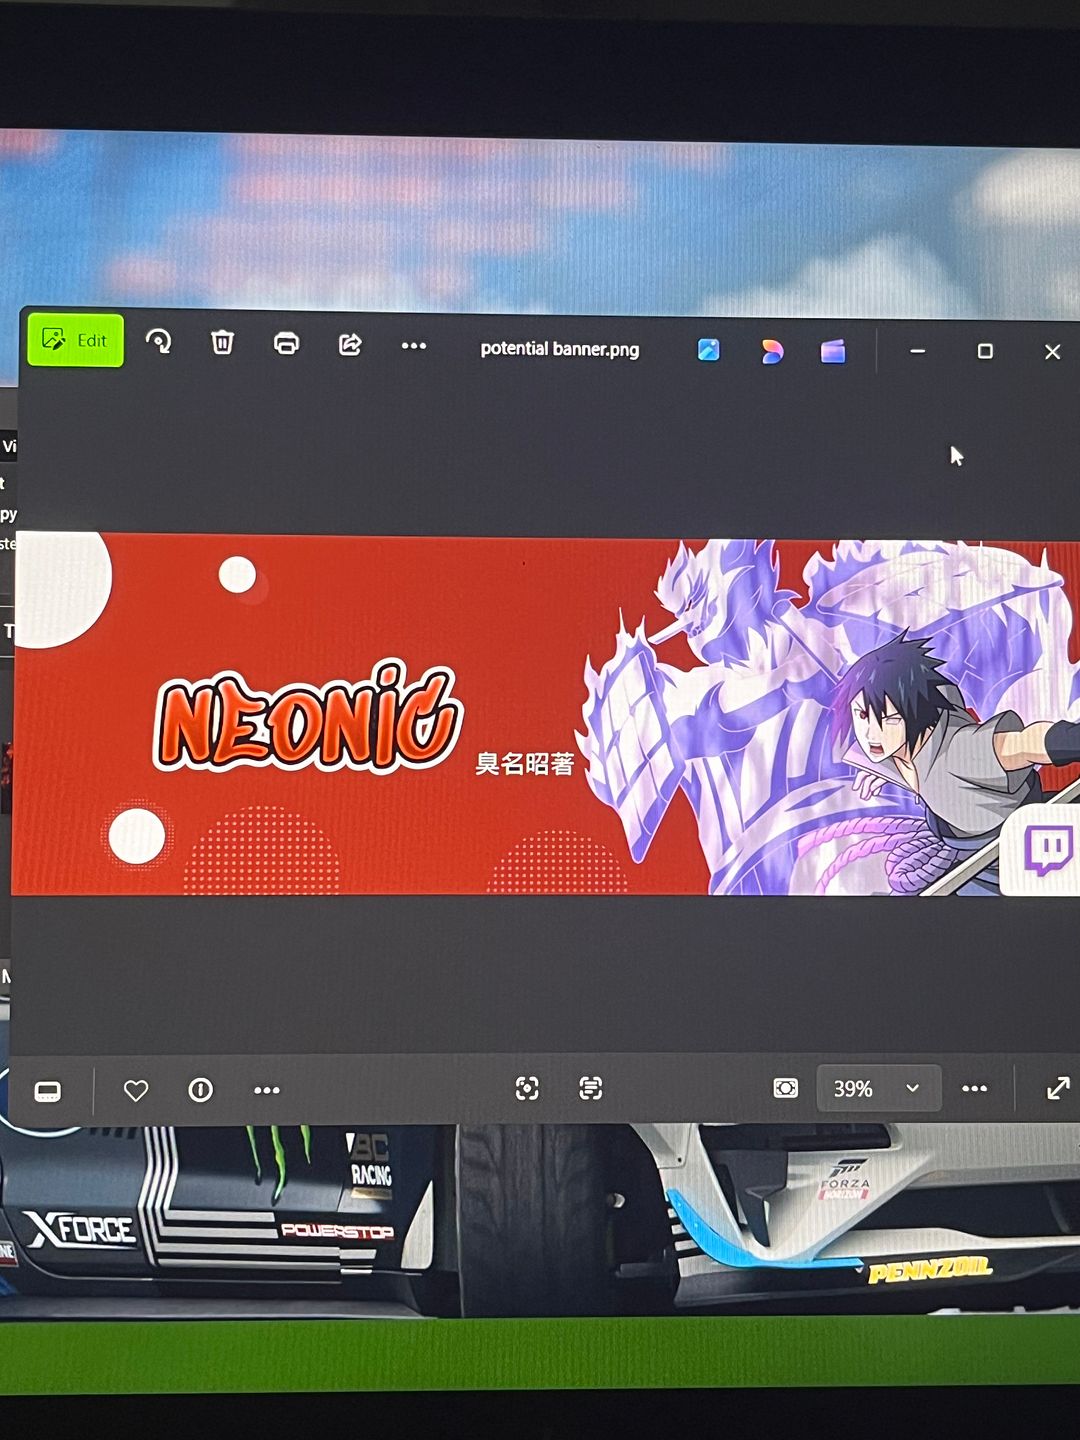Maximize the Photos window
The image size is (1080, 1440).
click(985, 351)
